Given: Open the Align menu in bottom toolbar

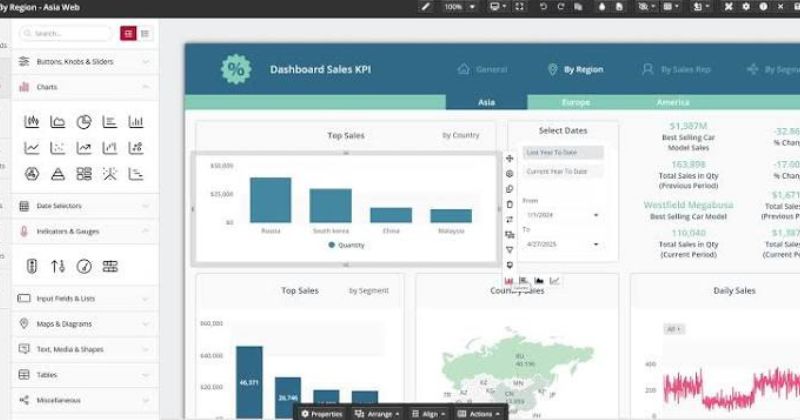Looking at the screenshot, I should pos(429,414).
